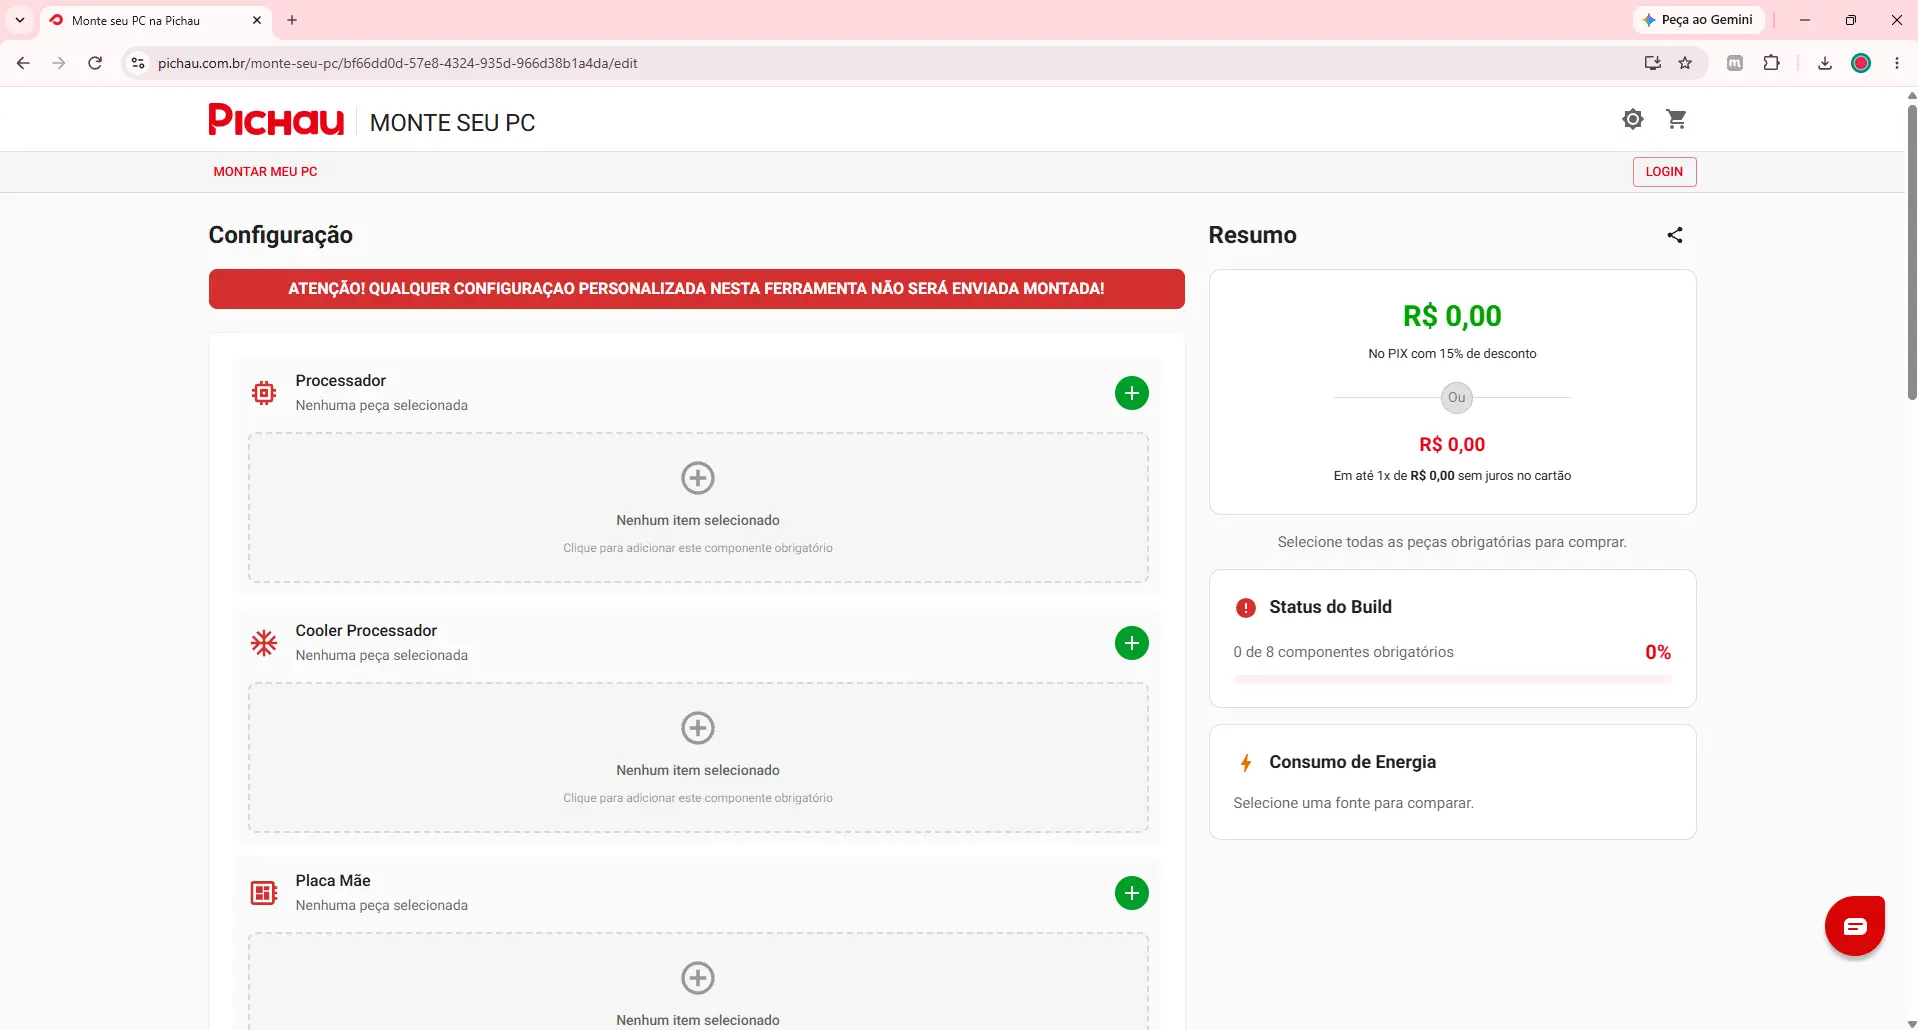
Task: Click the Status do Build progress bar
Action: (1452, 679)
